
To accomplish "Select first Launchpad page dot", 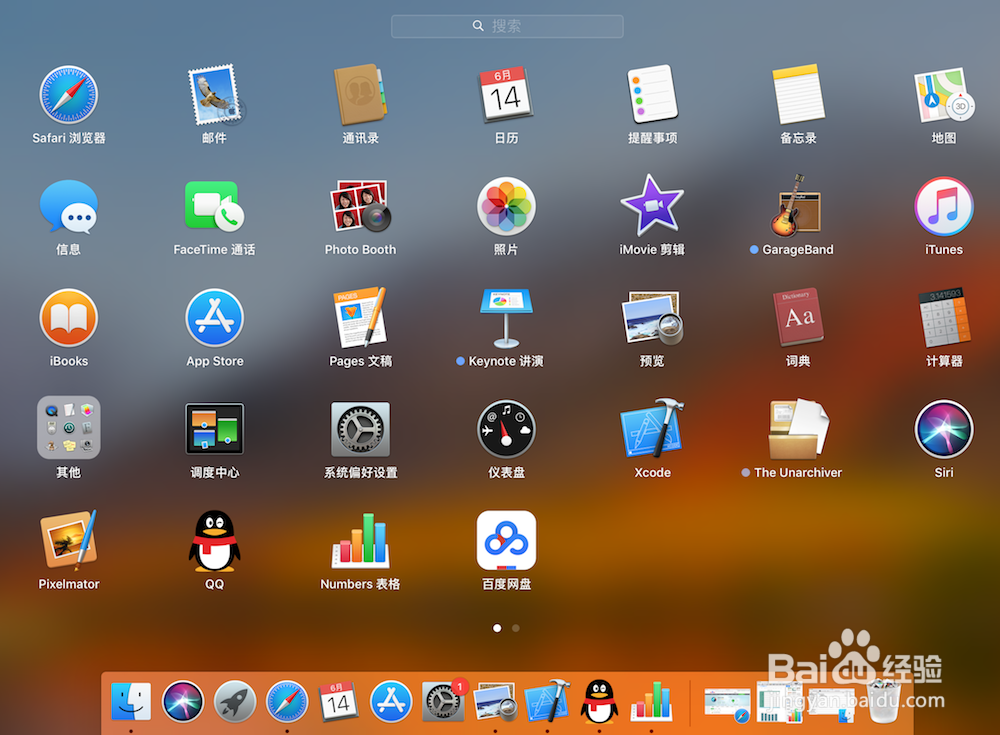I will 497,628.
